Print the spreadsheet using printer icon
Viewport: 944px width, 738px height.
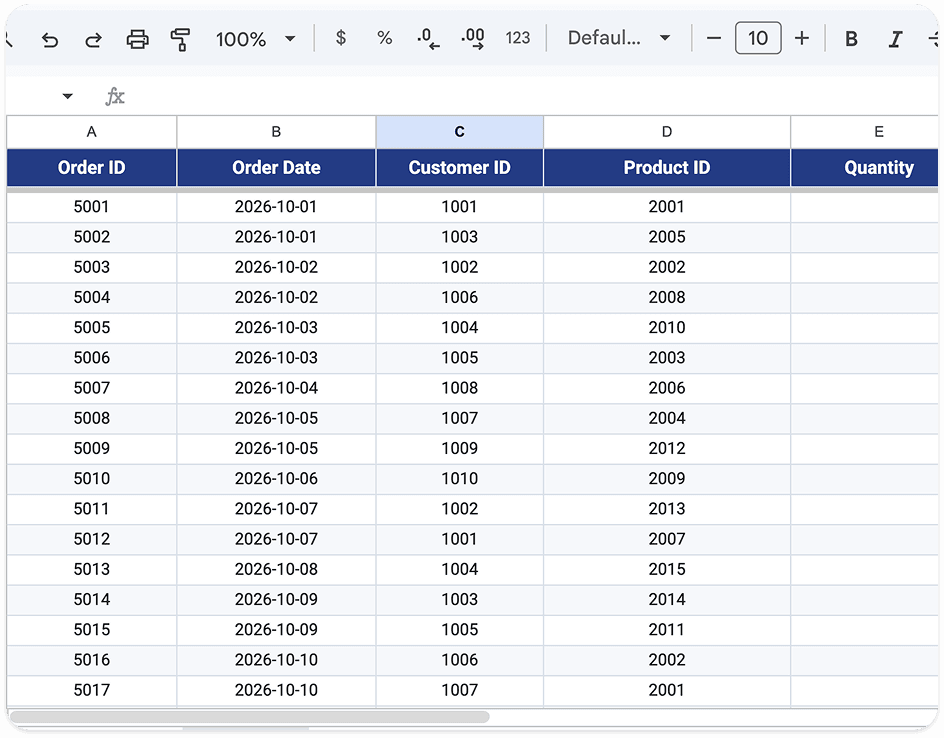tap(137, 39)
